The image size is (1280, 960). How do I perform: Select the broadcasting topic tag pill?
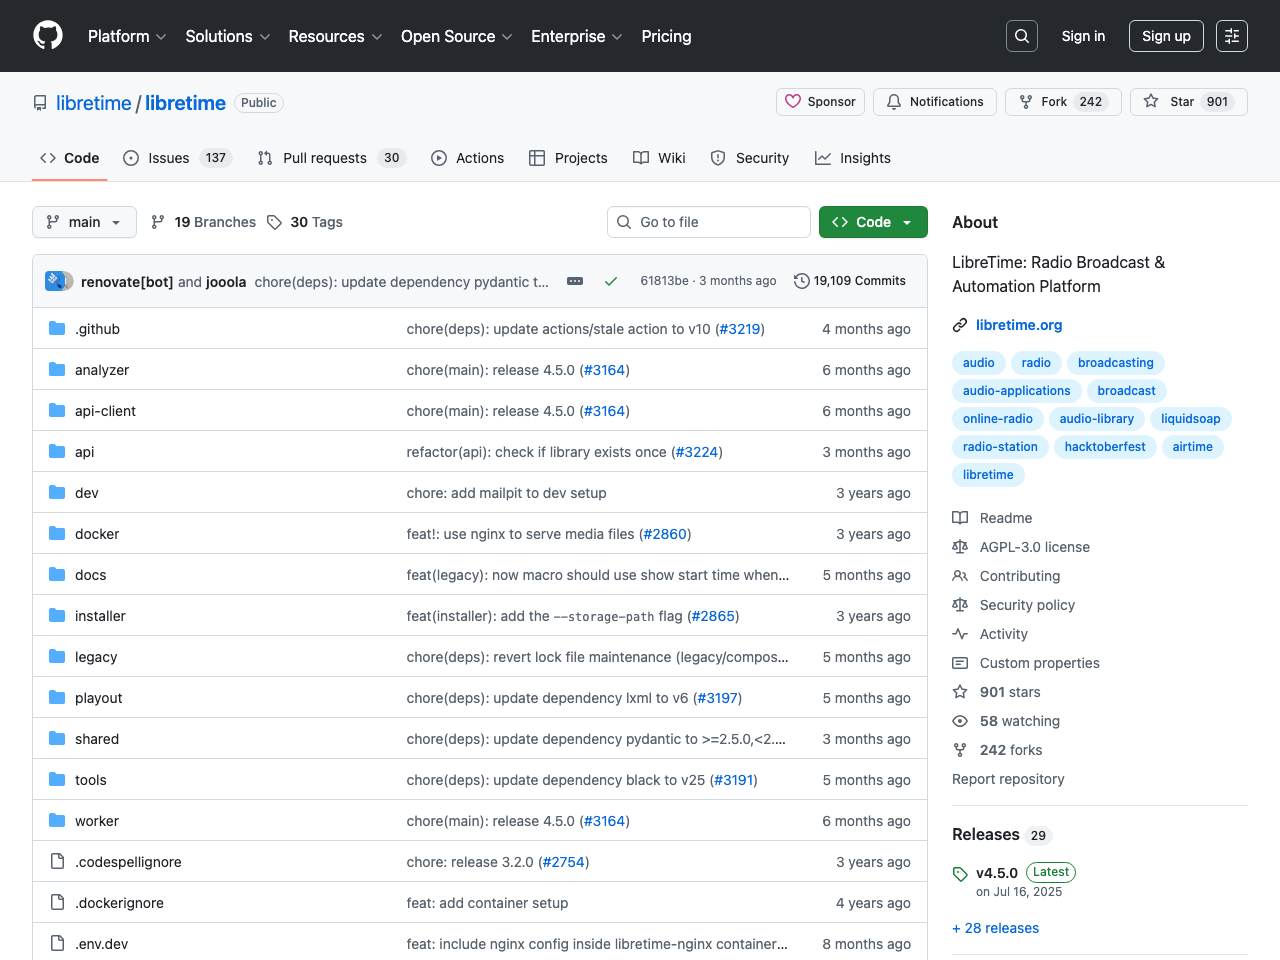[x=1115, y=362]
